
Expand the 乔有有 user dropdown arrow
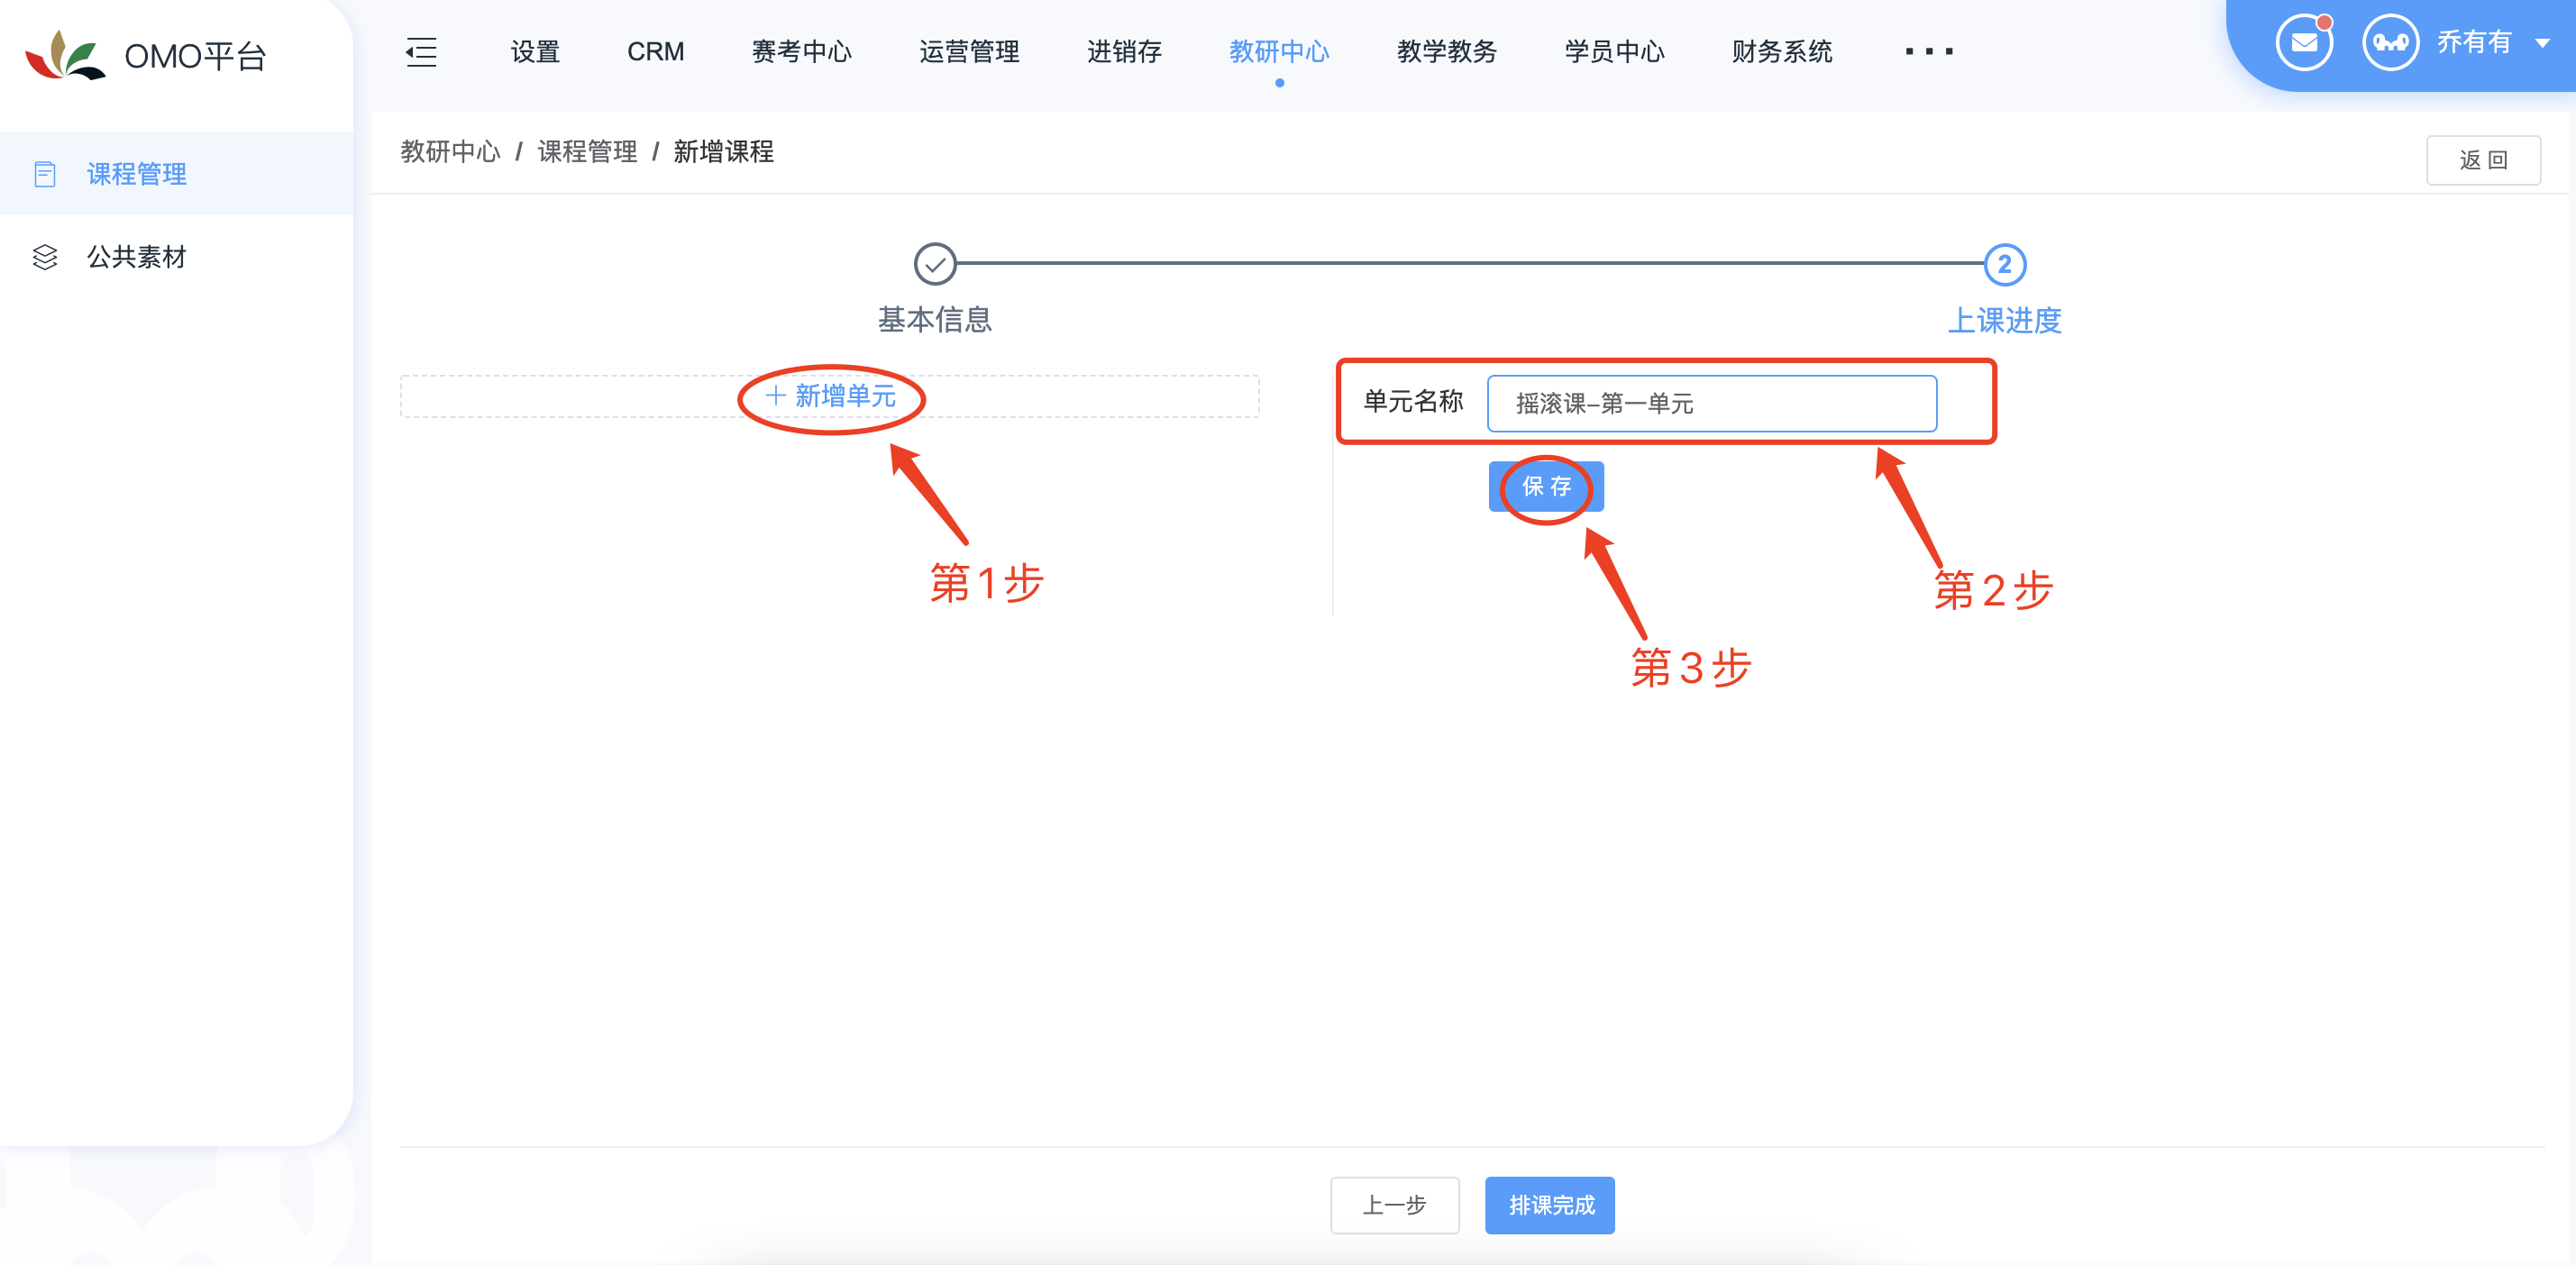(x=2542, y=43)
